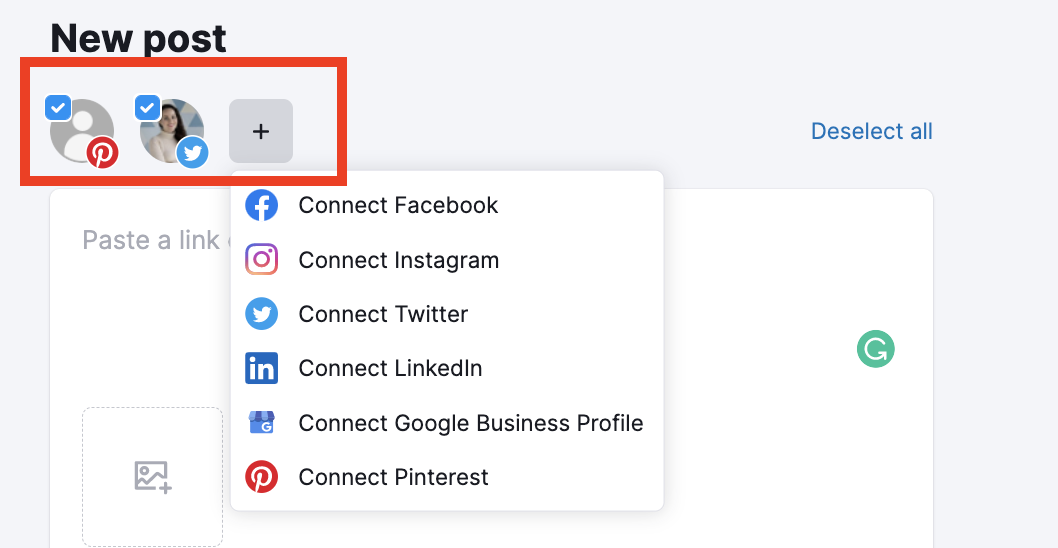Open the plus add-profile dropdown
The image size is (1058, 548).
click(x=261, y=131)
